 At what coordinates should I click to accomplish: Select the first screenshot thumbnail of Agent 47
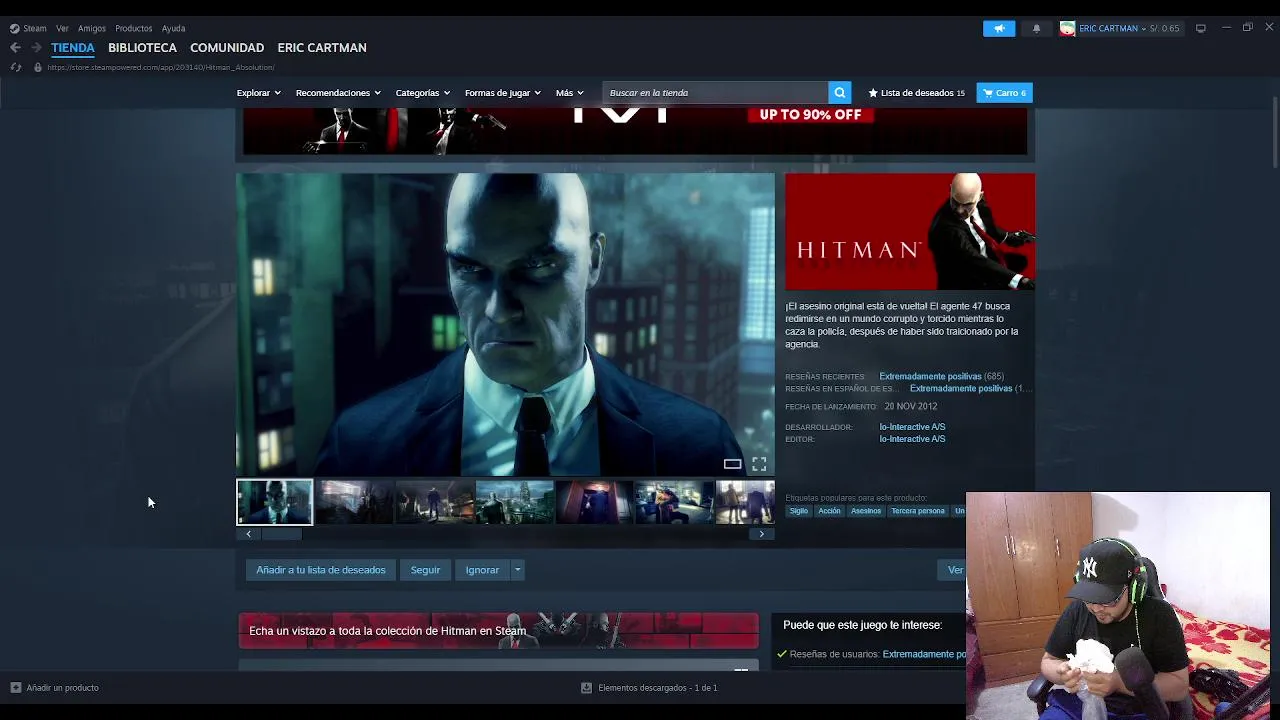click(x=275, y=502)
